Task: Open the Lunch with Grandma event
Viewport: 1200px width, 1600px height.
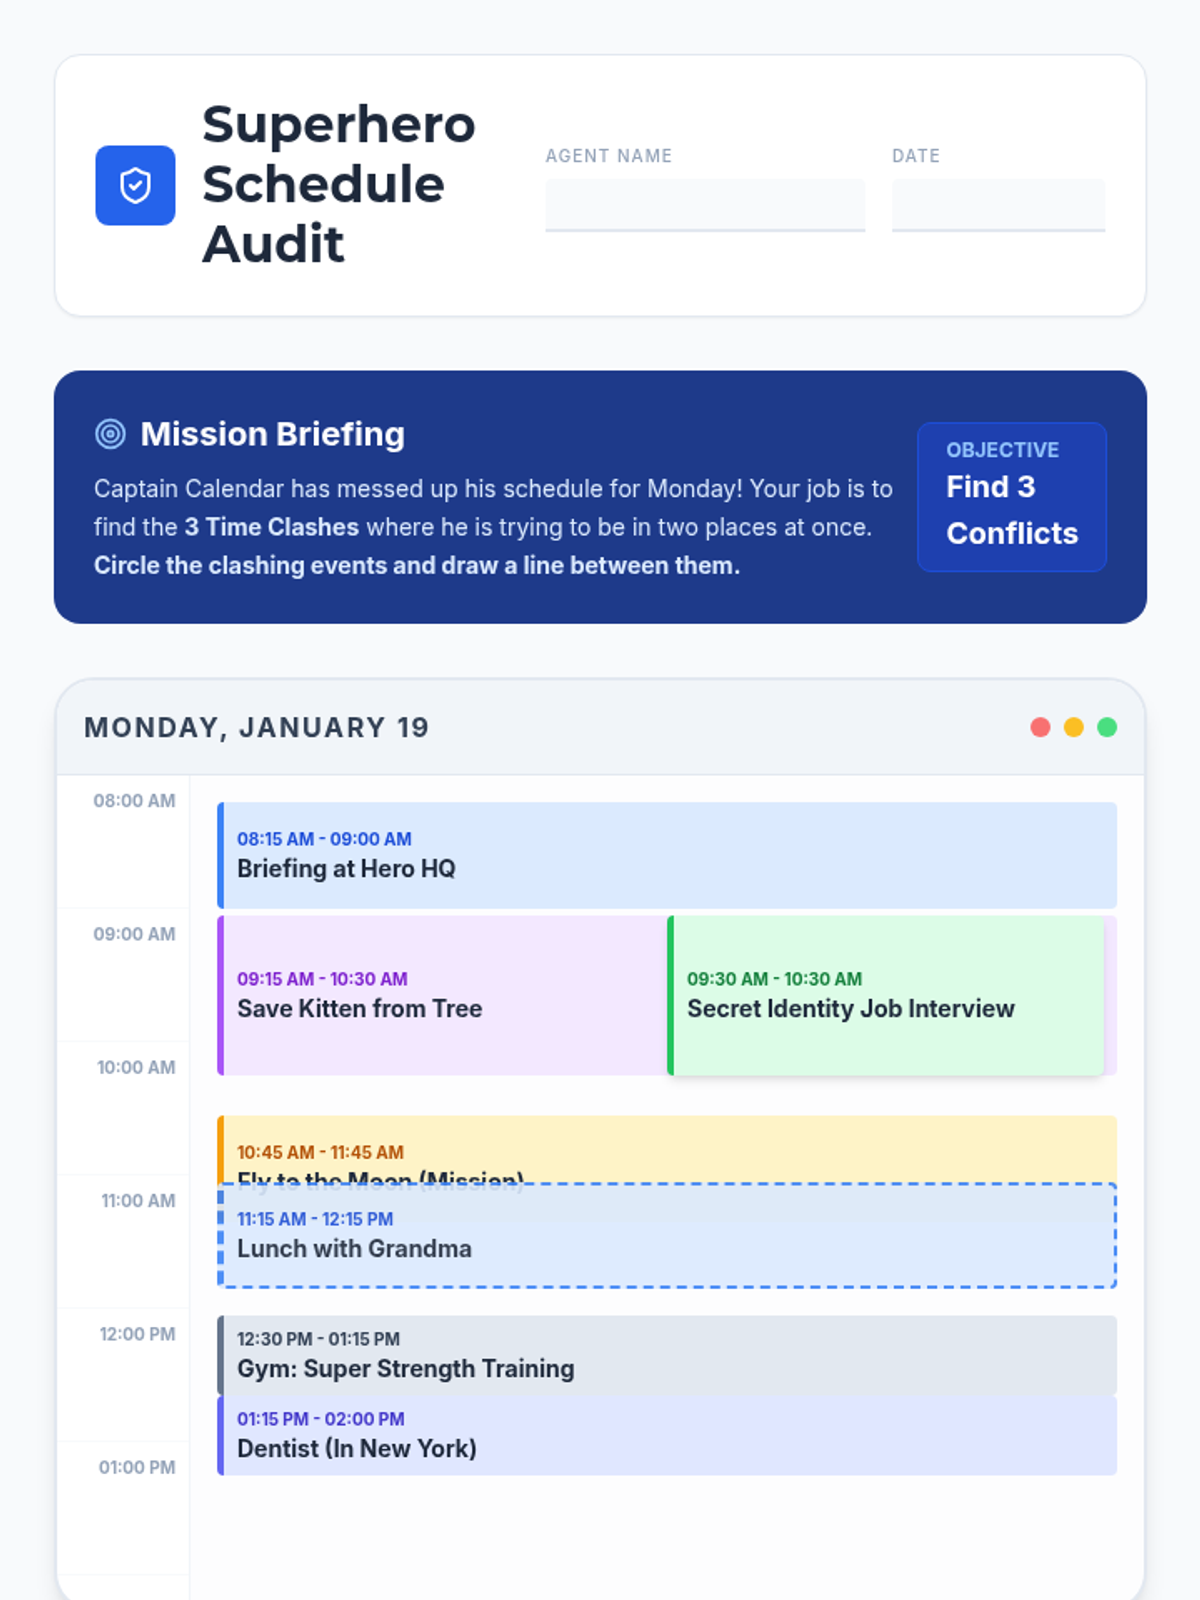Action: click(666, 1236)
